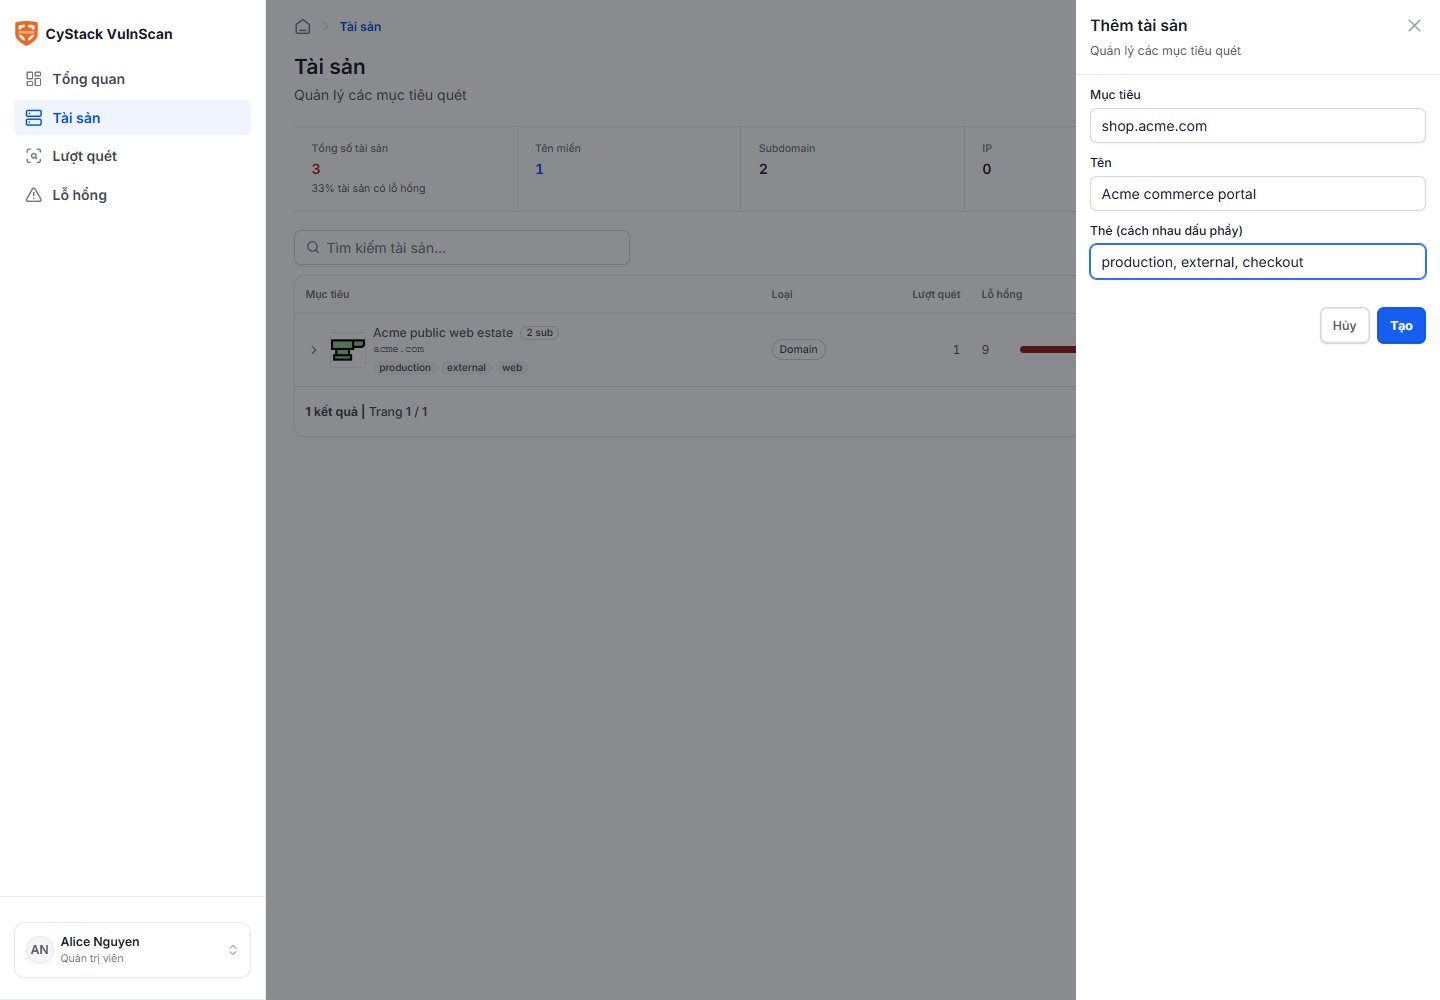Click the Lượt quét column header
1440x1000 pixels.
pyautogui.click(x=936, y=294)
